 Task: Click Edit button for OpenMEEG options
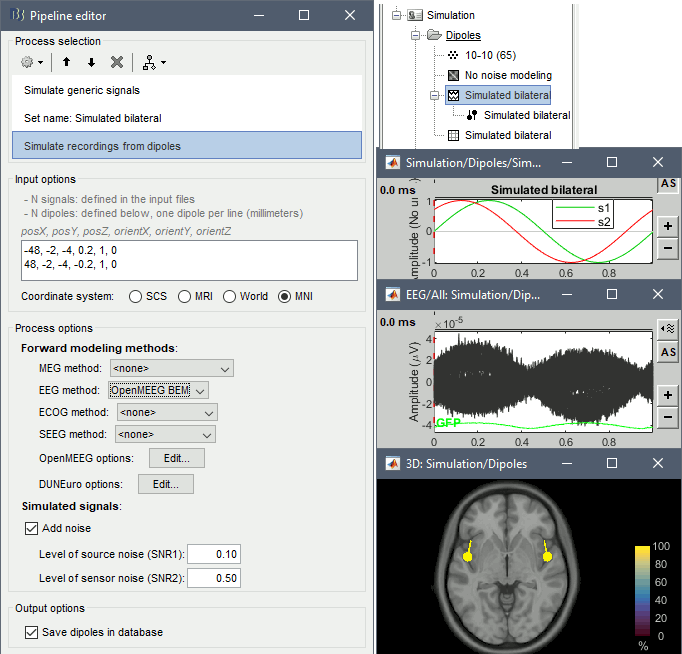click(177, 458)
